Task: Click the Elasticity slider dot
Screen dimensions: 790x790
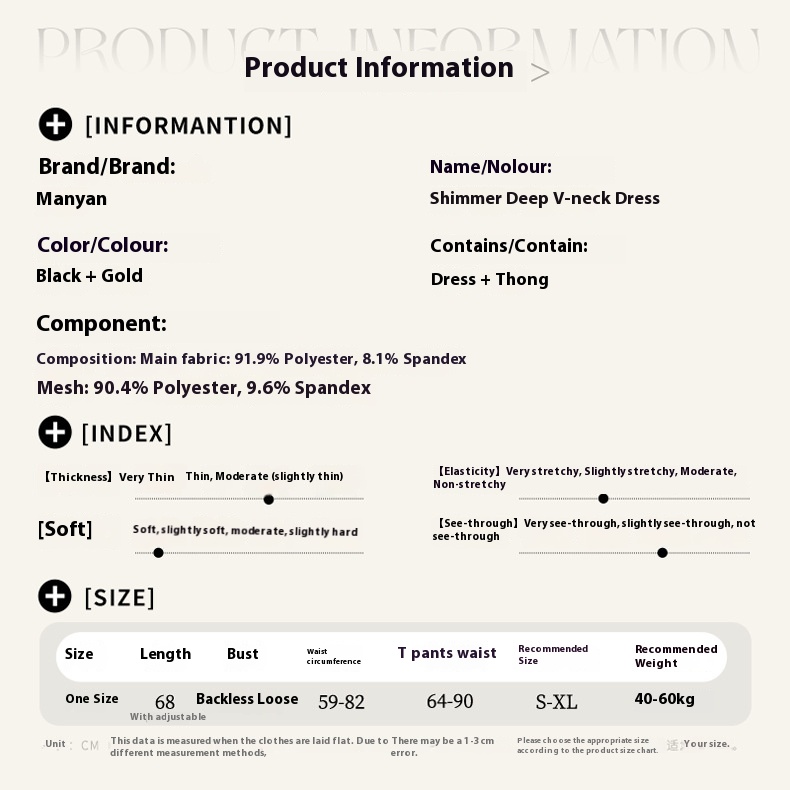Action: coord(603,498)
